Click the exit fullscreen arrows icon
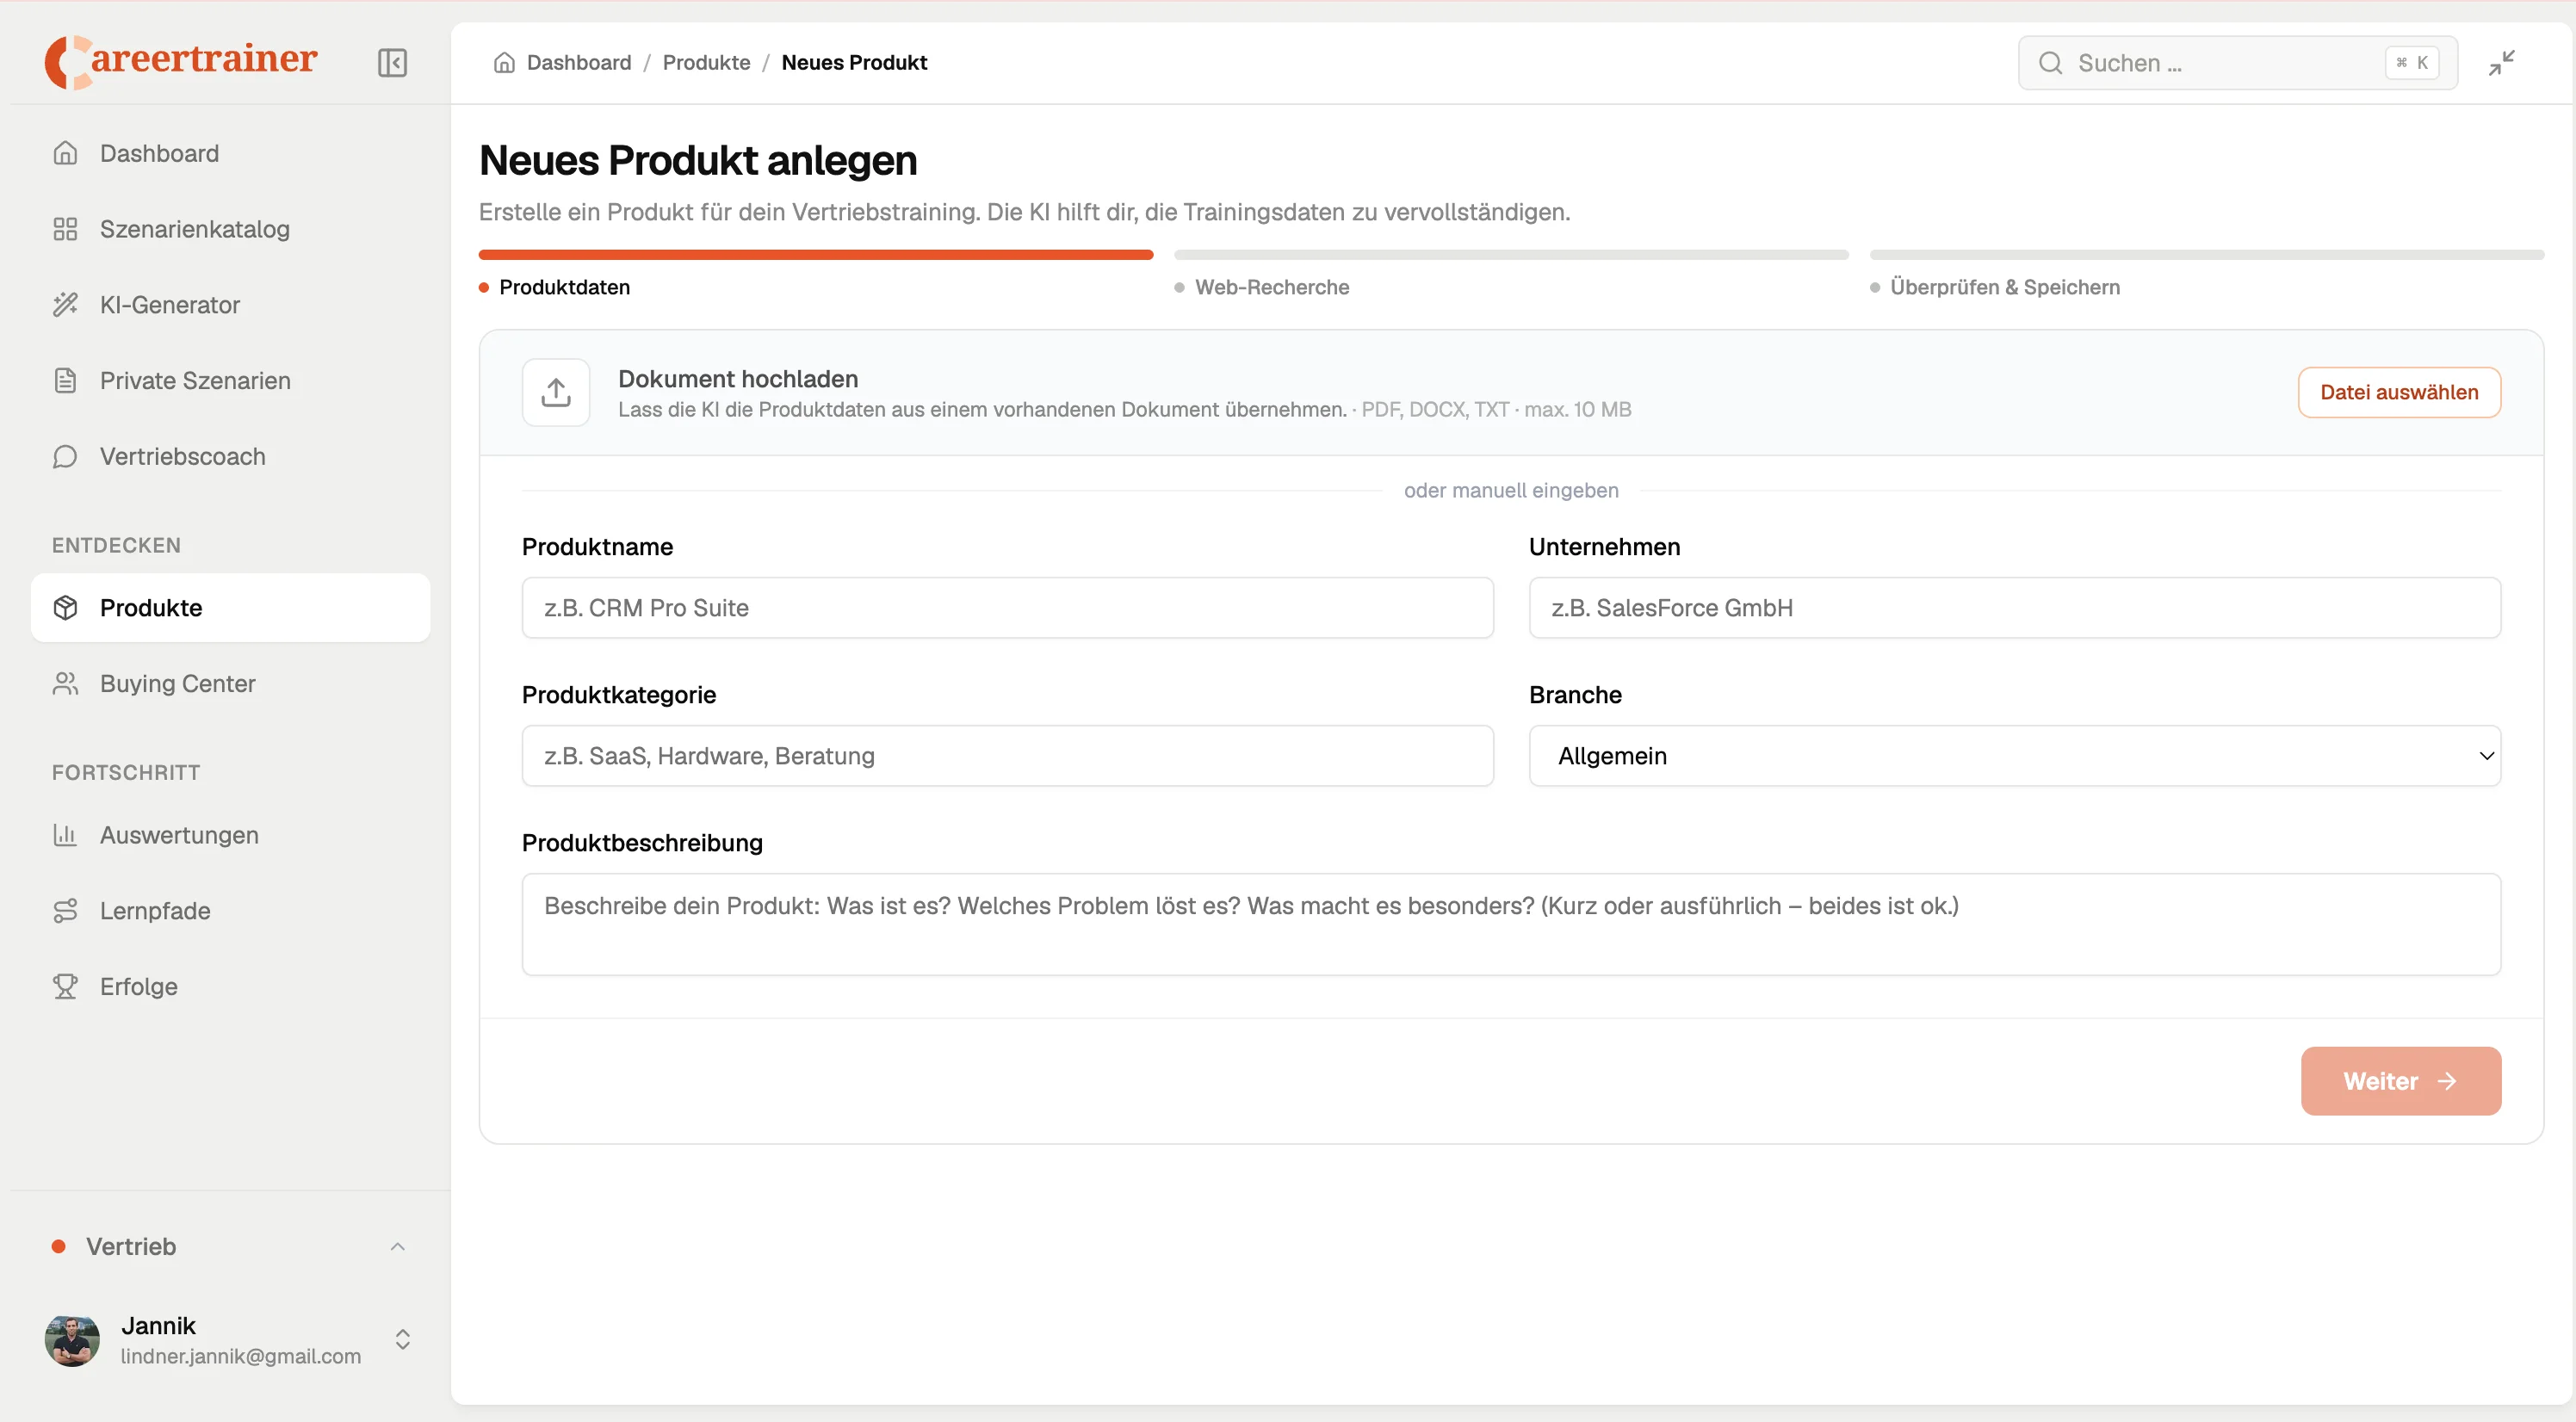The width and height of the screenshot is (2576, 1422). [2502, 63]
